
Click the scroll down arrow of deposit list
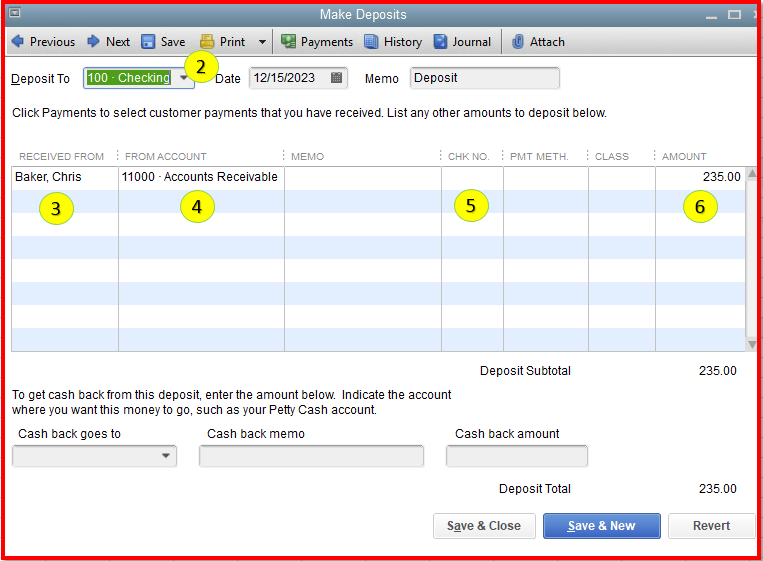click(x=752, y=344)
